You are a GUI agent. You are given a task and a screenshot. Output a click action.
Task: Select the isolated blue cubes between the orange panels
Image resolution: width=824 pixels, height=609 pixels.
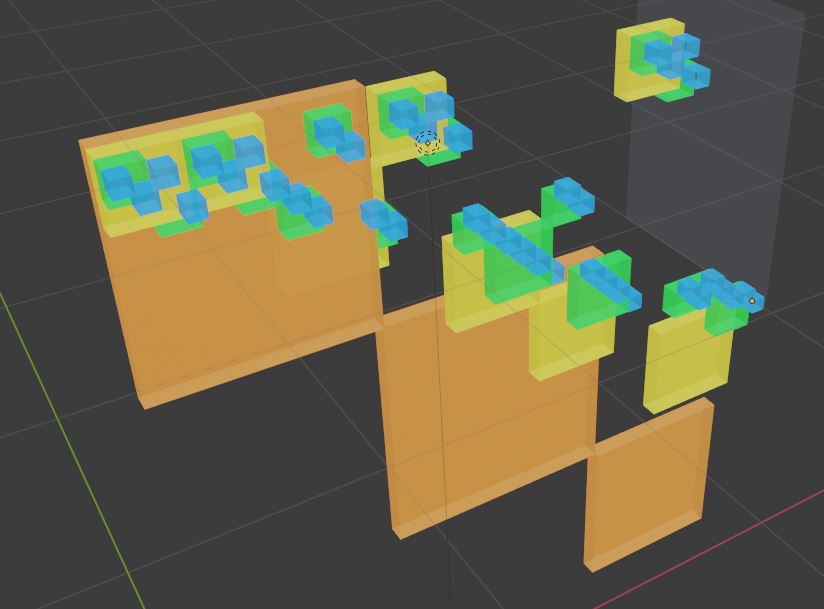[383, 218]
